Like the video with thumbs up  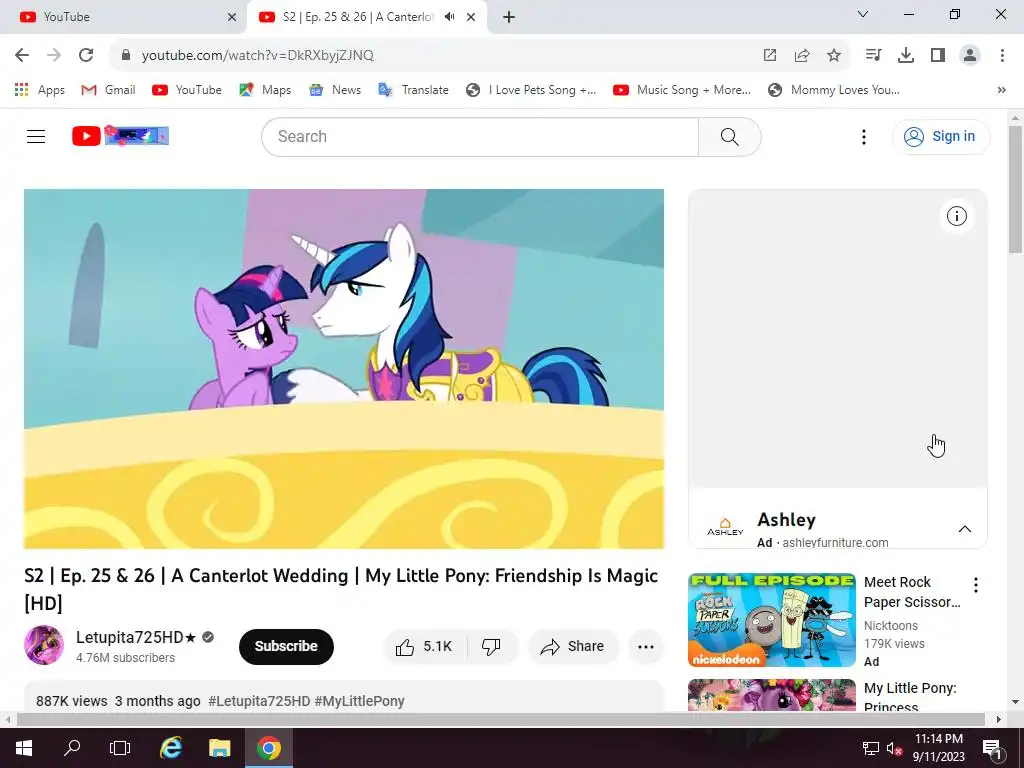click(424, 647)
